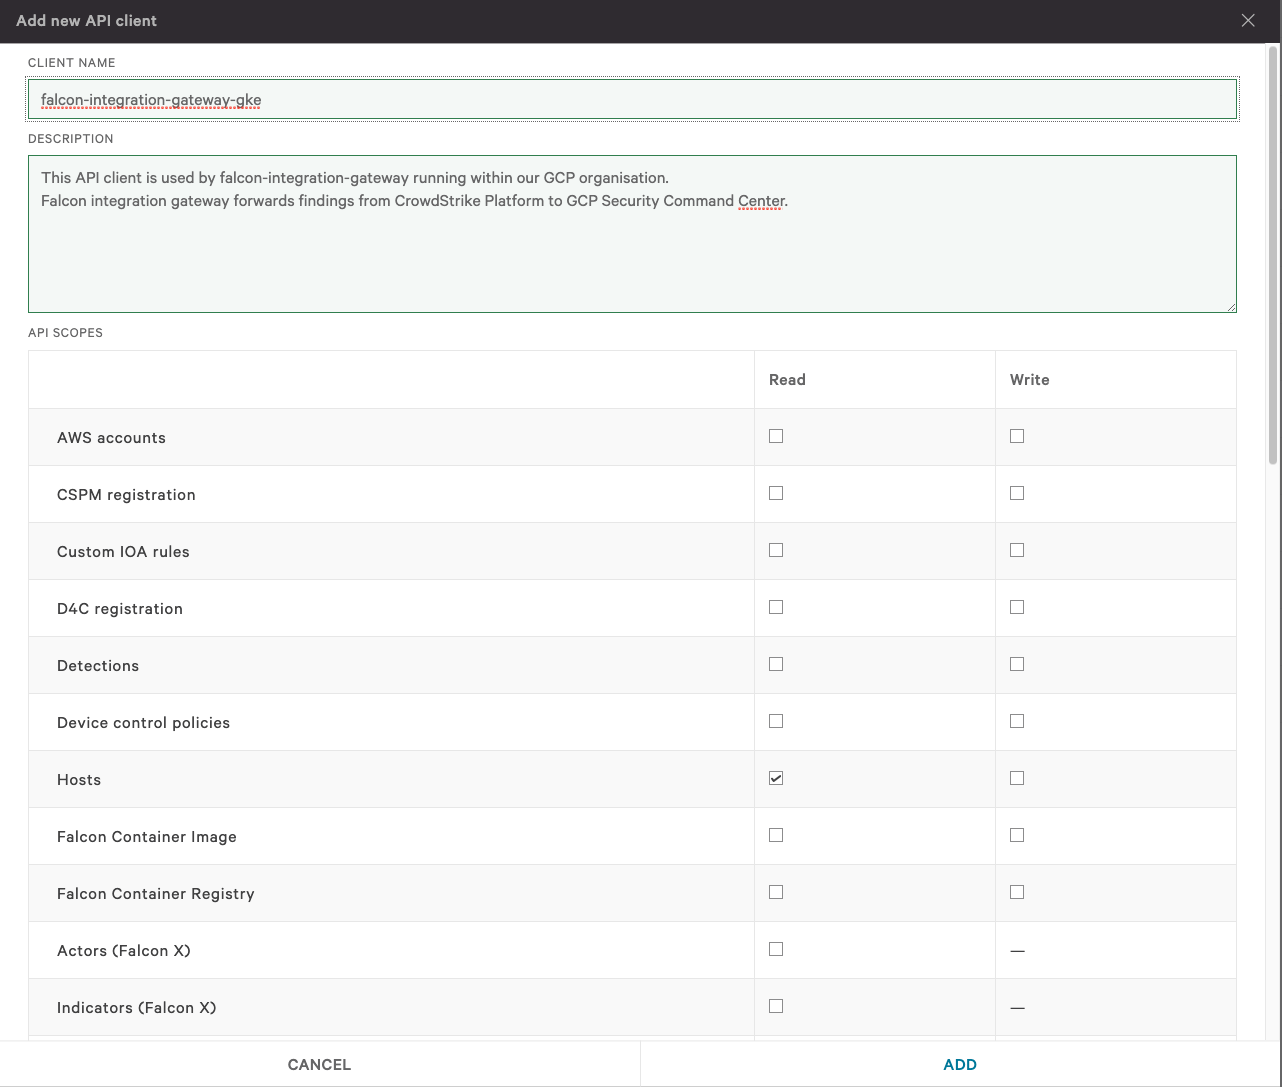Check Write for CSPM registration
1282x1087 pixels.
(1017, 493)
